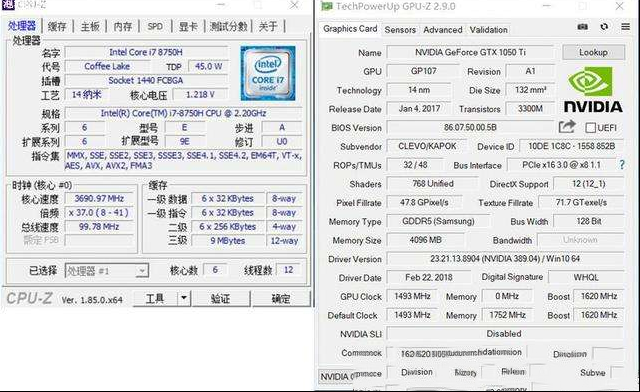
Task: Click the Memory Size value 4096 MB
Action: coord(425,240)
